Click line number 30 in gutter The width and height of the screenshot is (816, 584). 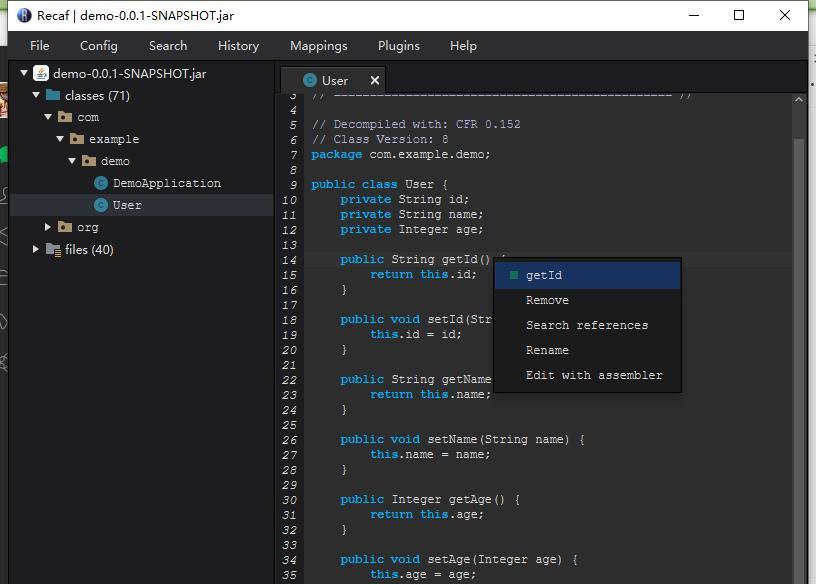pos(289,500)
